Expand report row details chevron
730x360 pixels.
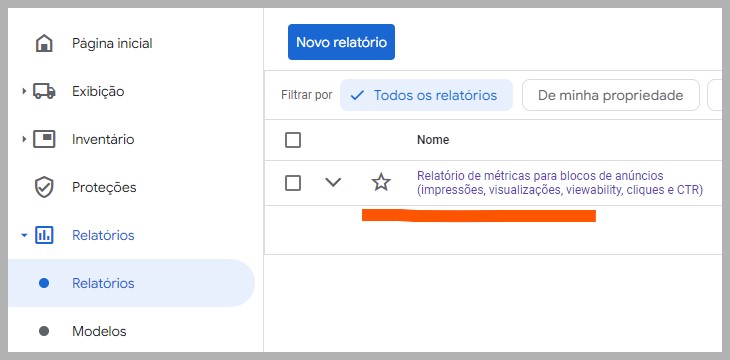coord(333,183)
